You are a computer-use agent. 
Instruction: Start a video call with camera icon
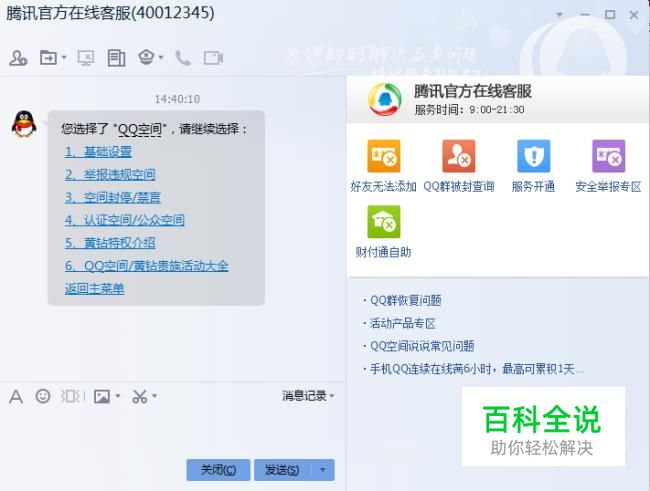coord(213,58)
